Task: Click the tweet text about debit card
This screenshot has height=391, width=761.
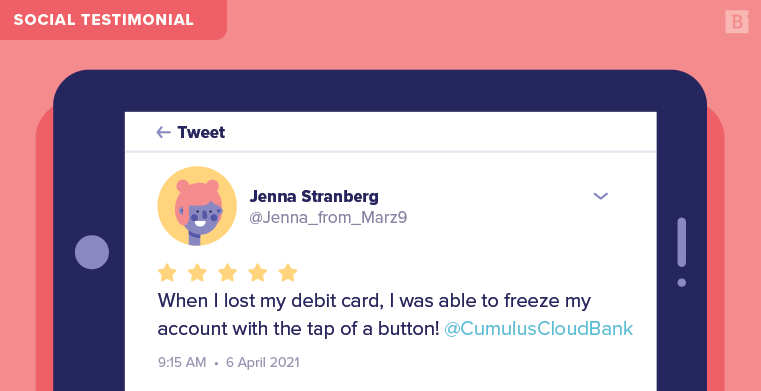Action: coord(374,314)
